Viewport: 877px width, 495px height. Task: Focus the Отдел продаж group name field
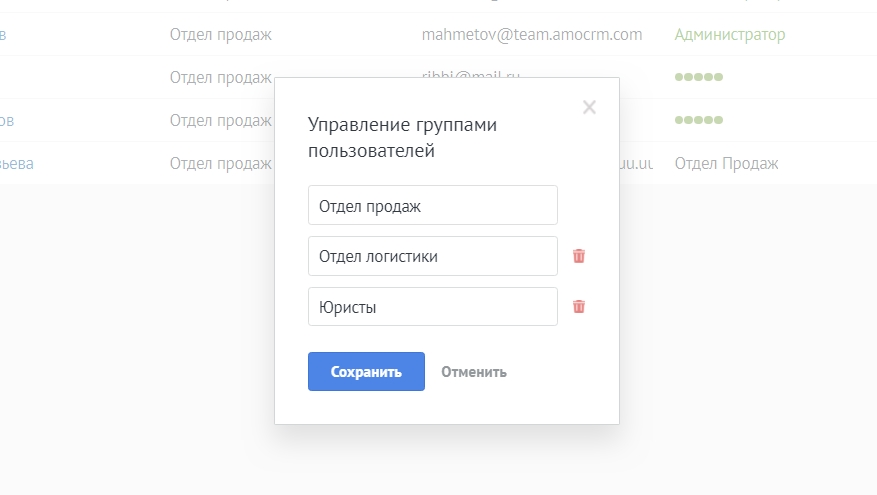432,205
